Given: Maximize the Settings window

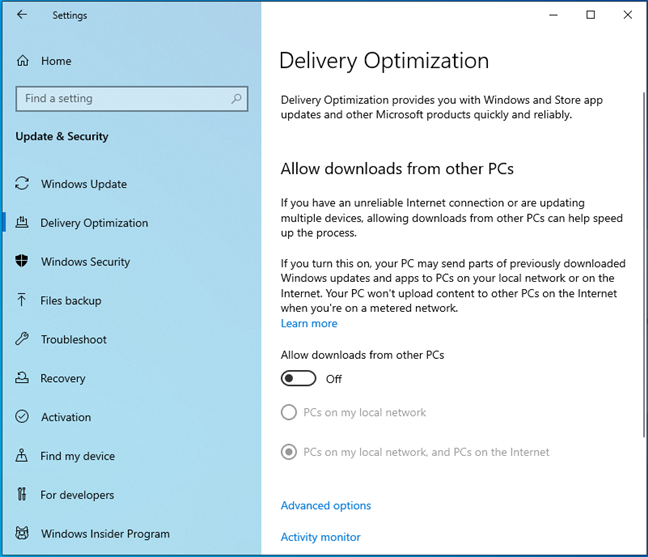Looking at the screenshot, I should [x=591, y=15].
